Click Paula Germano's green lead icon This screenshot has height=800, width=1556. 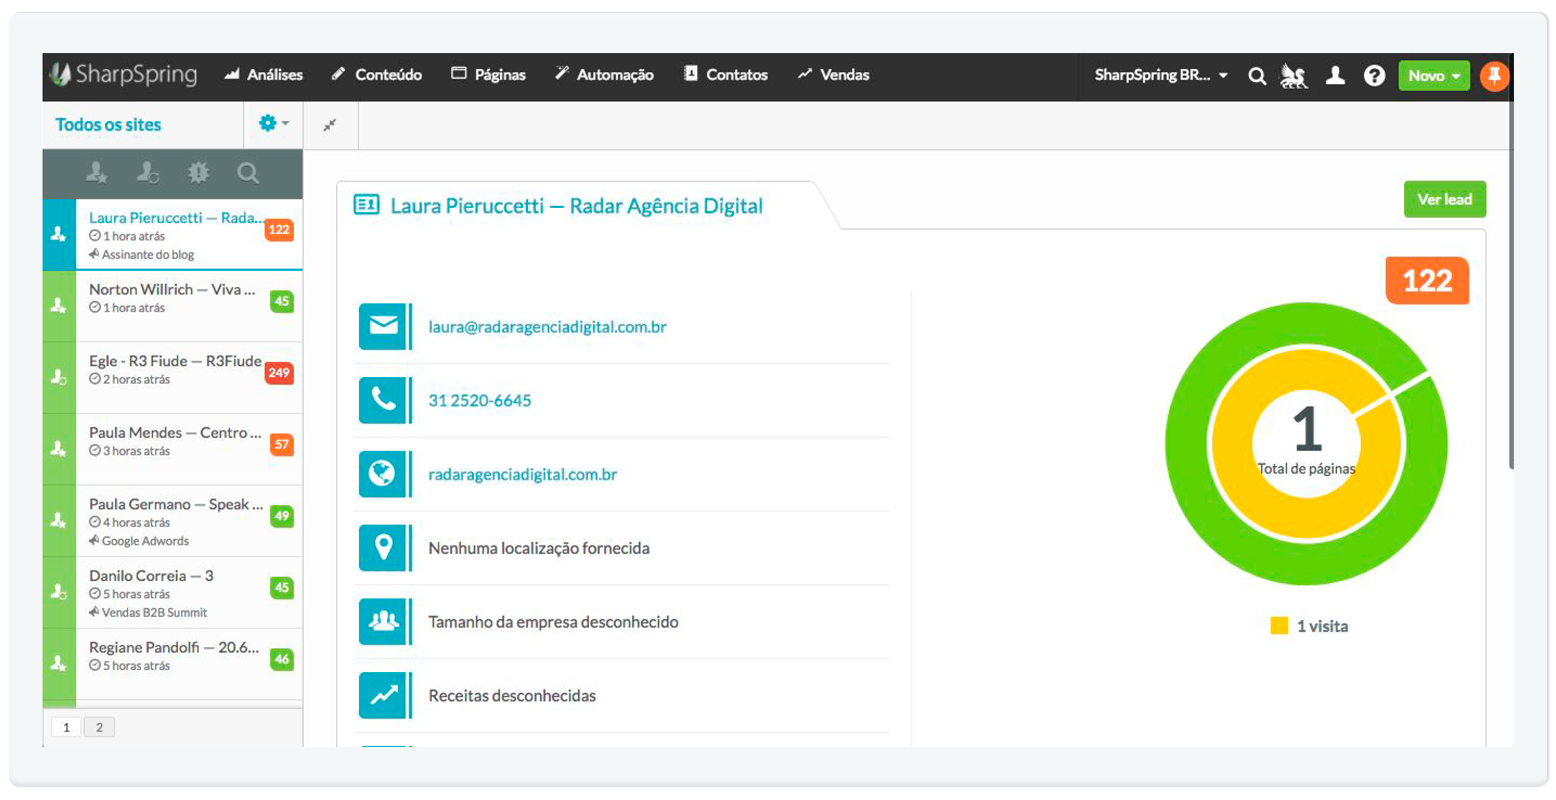(x=59, y=521)
